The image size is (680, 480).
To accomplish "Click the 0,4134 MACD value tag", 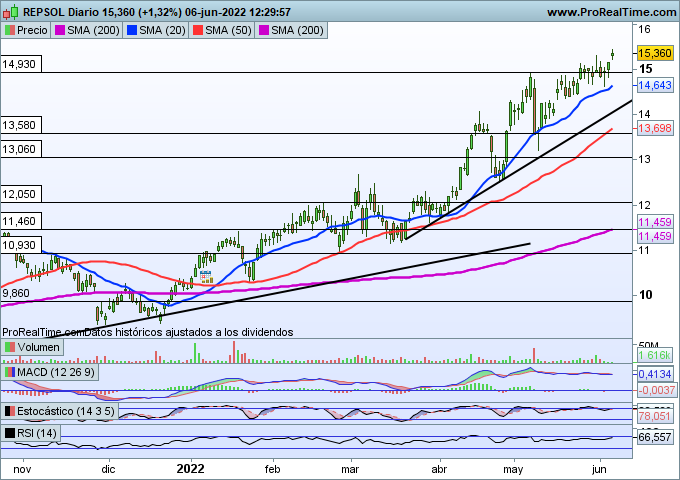I will tap(655, 374).
